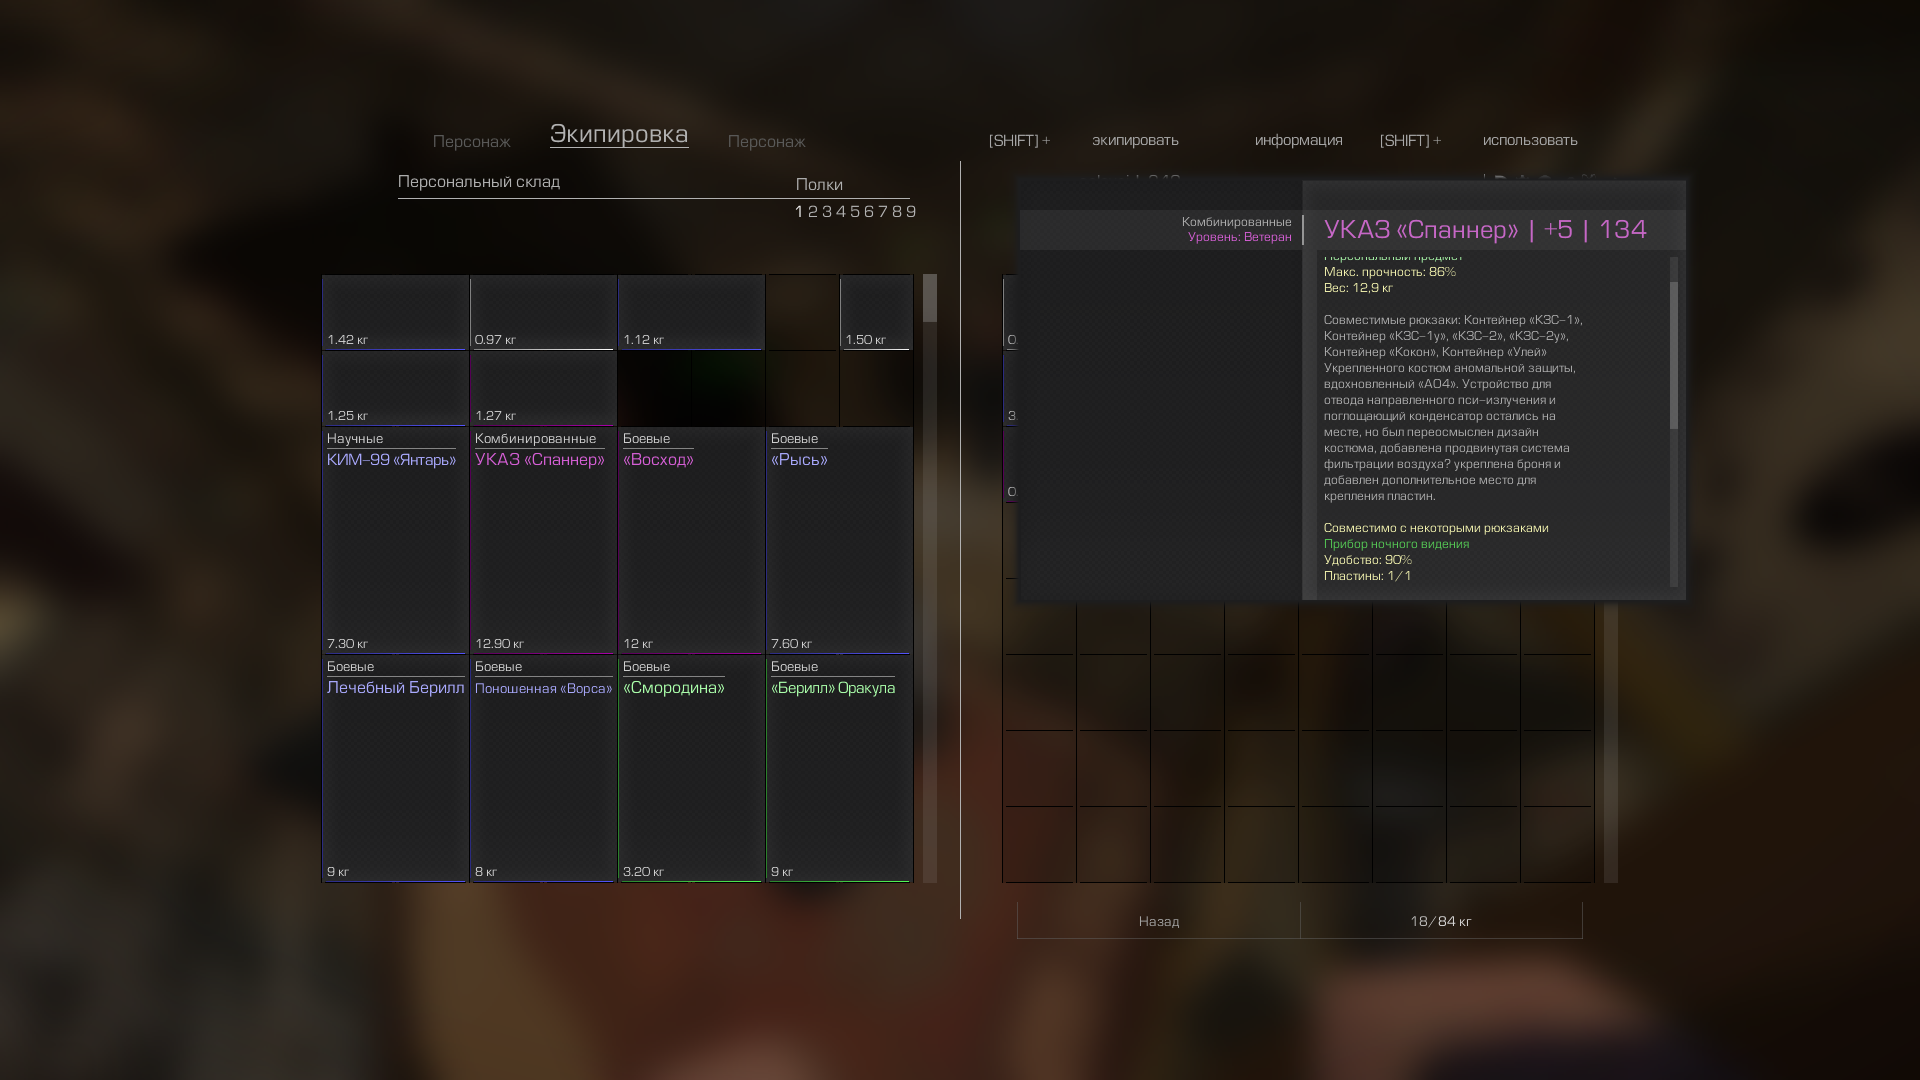Click the character inventory scrollbar

1611,742
